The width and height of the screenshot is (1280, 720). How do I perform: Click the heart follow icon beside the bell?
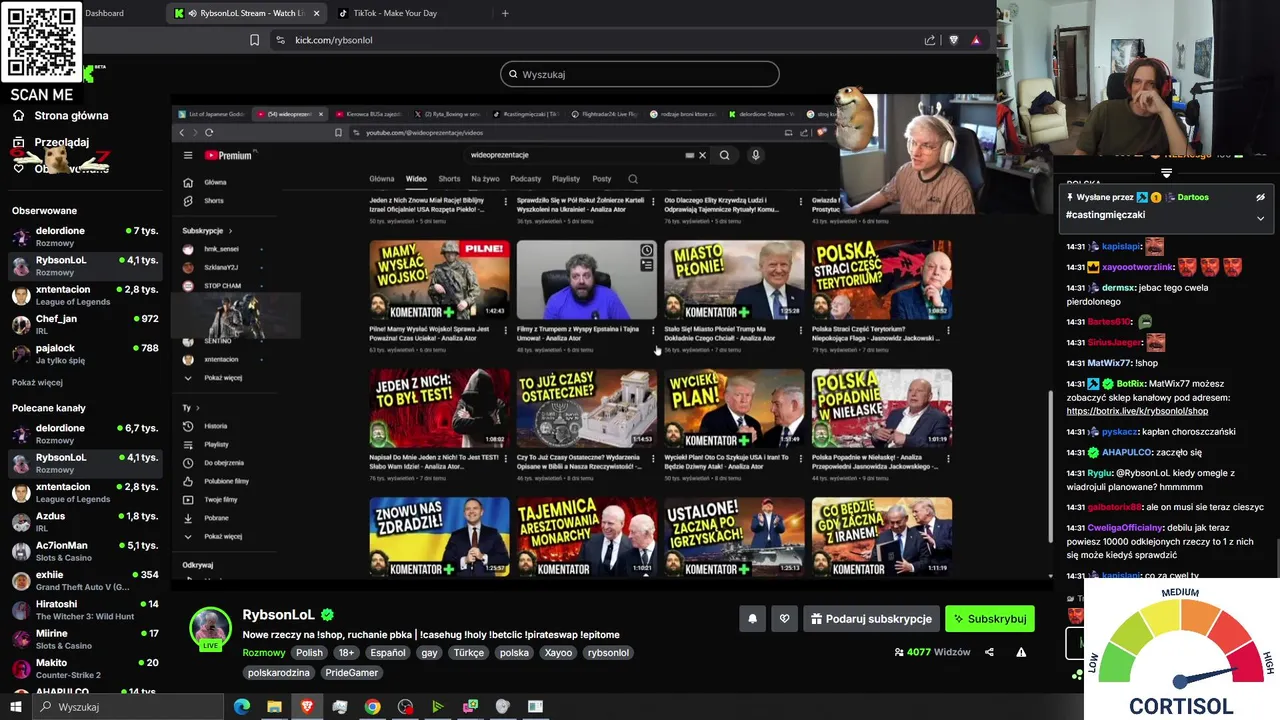coord(784,619)
